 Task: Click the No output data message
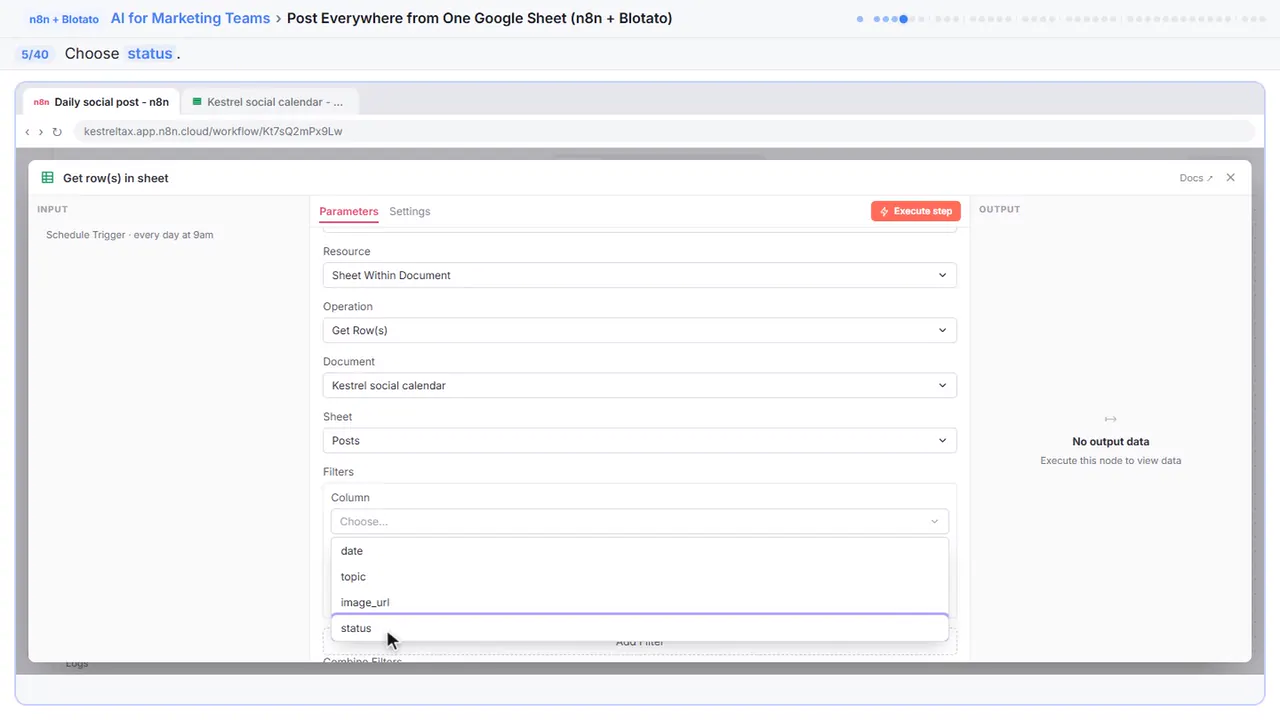pyautogui.click(x=1110, y=441)
